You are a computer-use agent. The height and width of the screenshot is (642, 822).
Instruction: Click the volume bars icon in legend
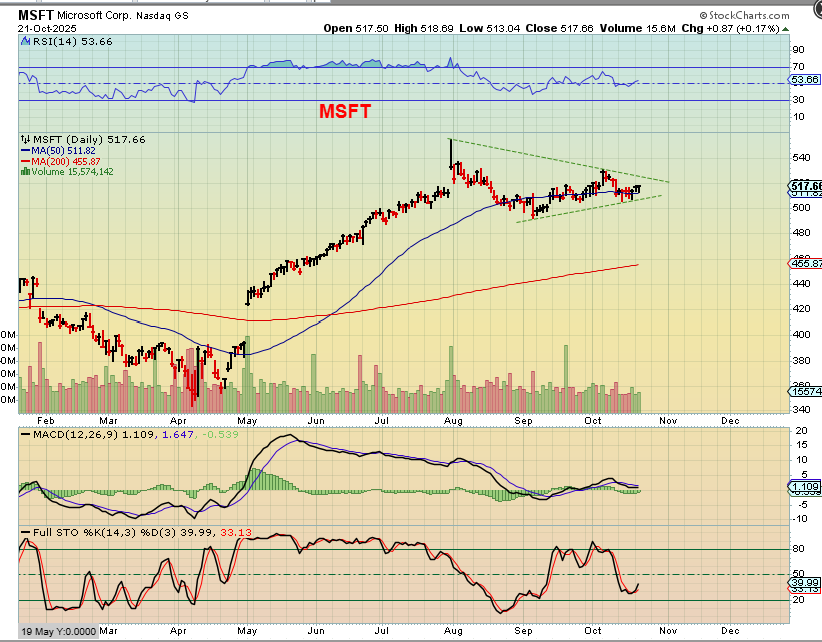pyautogui.click(x=25, y=171)
